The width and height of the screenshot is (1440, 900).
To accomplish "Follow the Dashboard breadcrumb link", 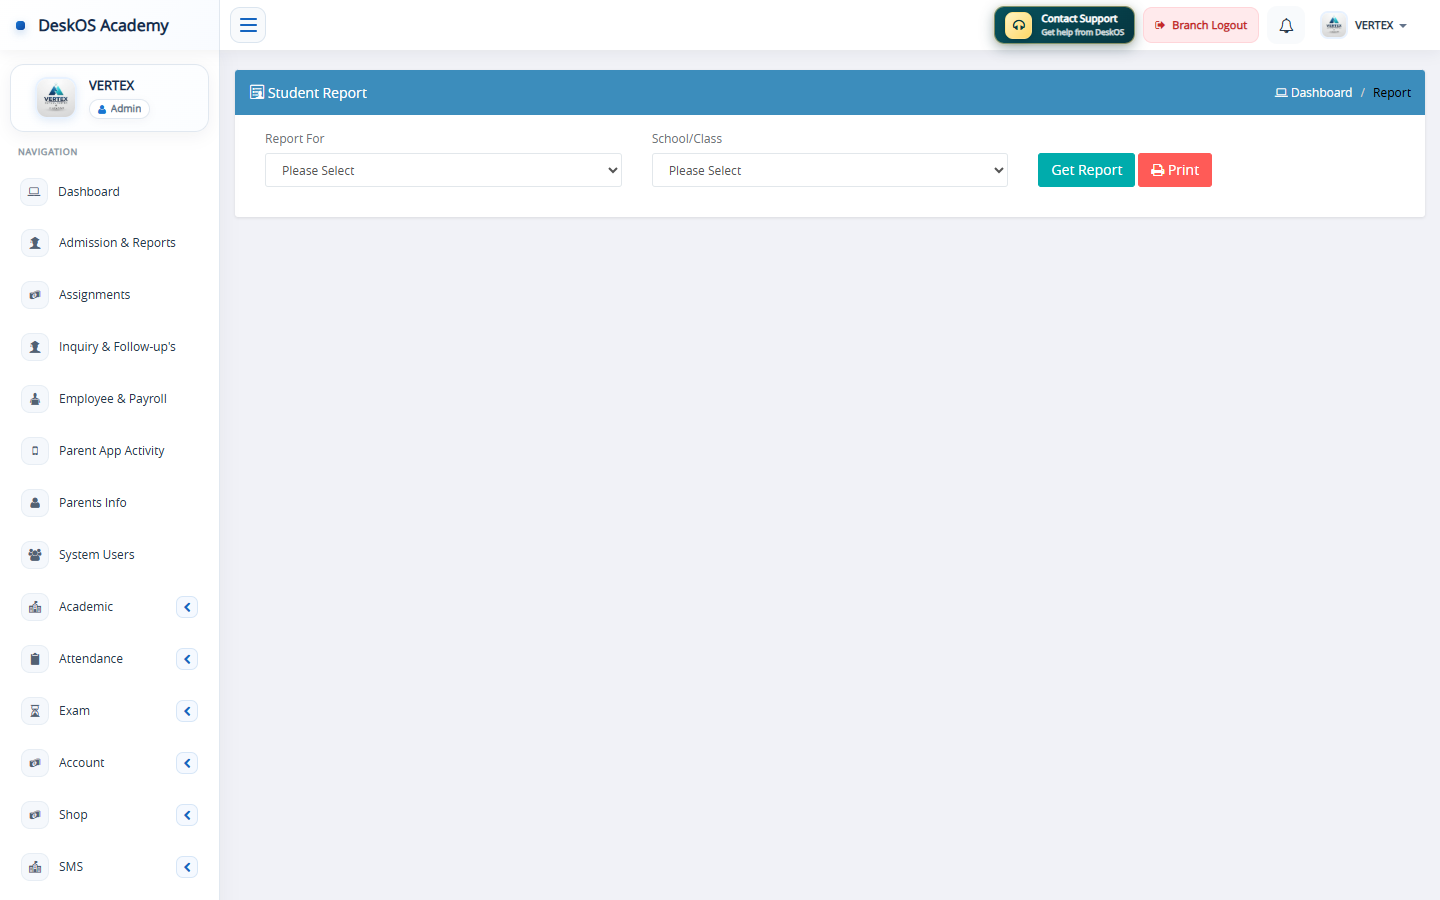I will (1313, 92).
